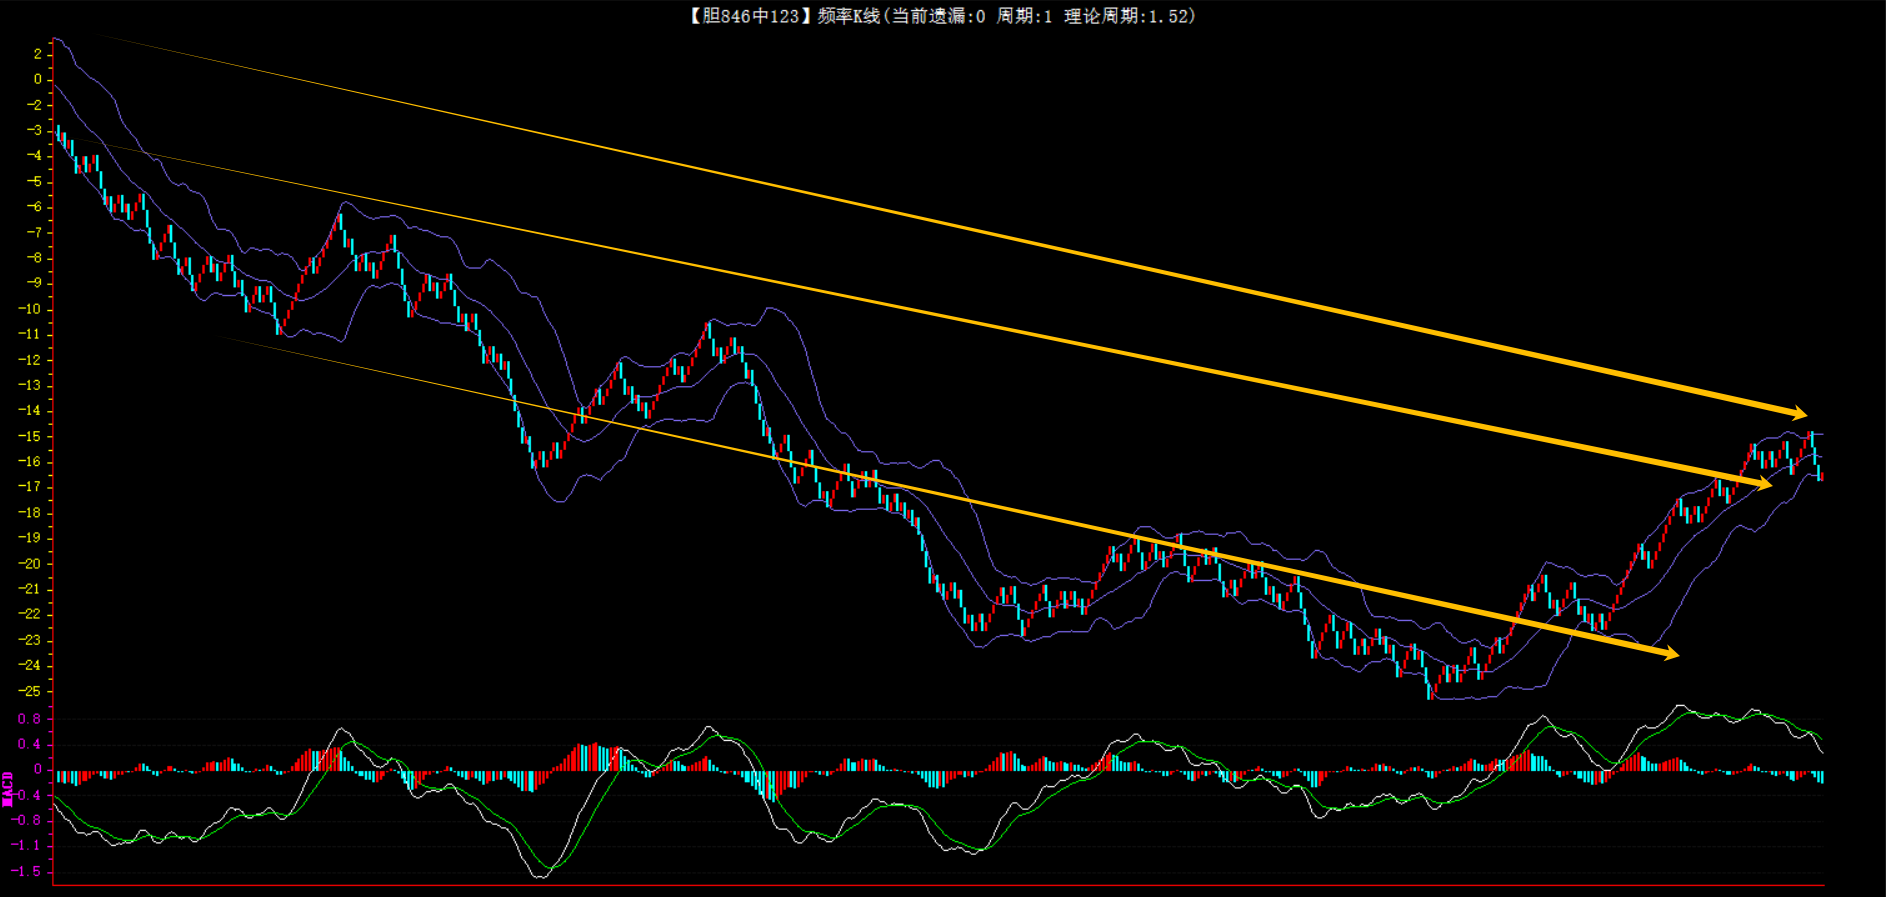Click the -20 label on price axis
This screenshot has width=1886, height=897.
[30, 564]
